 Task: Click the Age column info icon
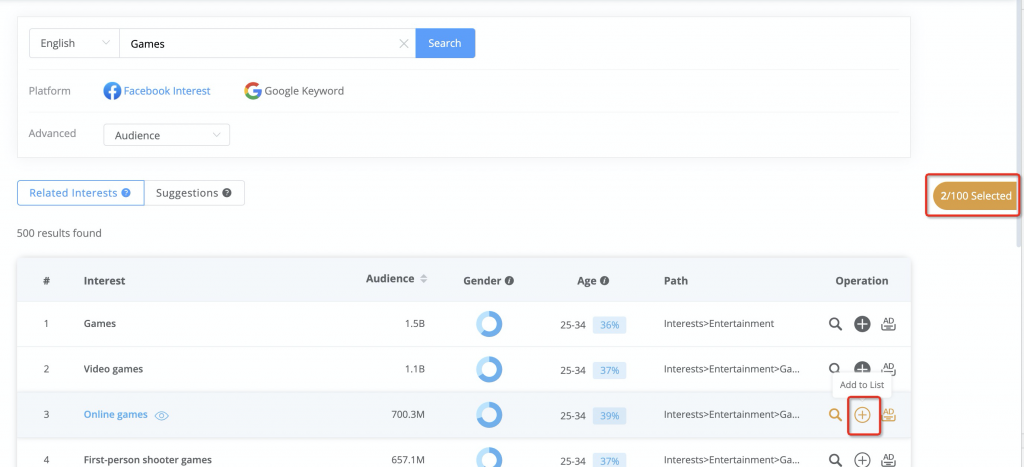coord(605,281)
